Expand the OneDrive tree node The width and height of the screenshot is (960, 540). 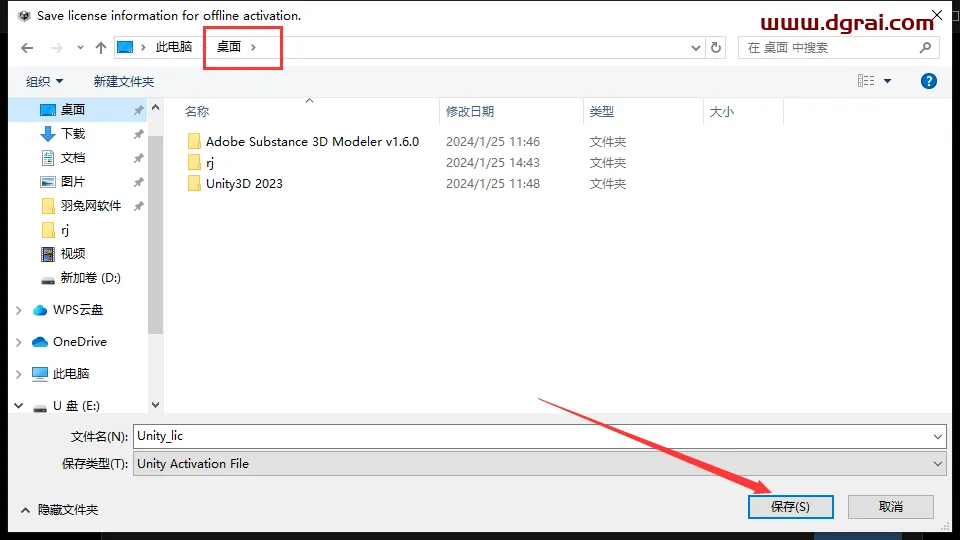click(19, 342)
